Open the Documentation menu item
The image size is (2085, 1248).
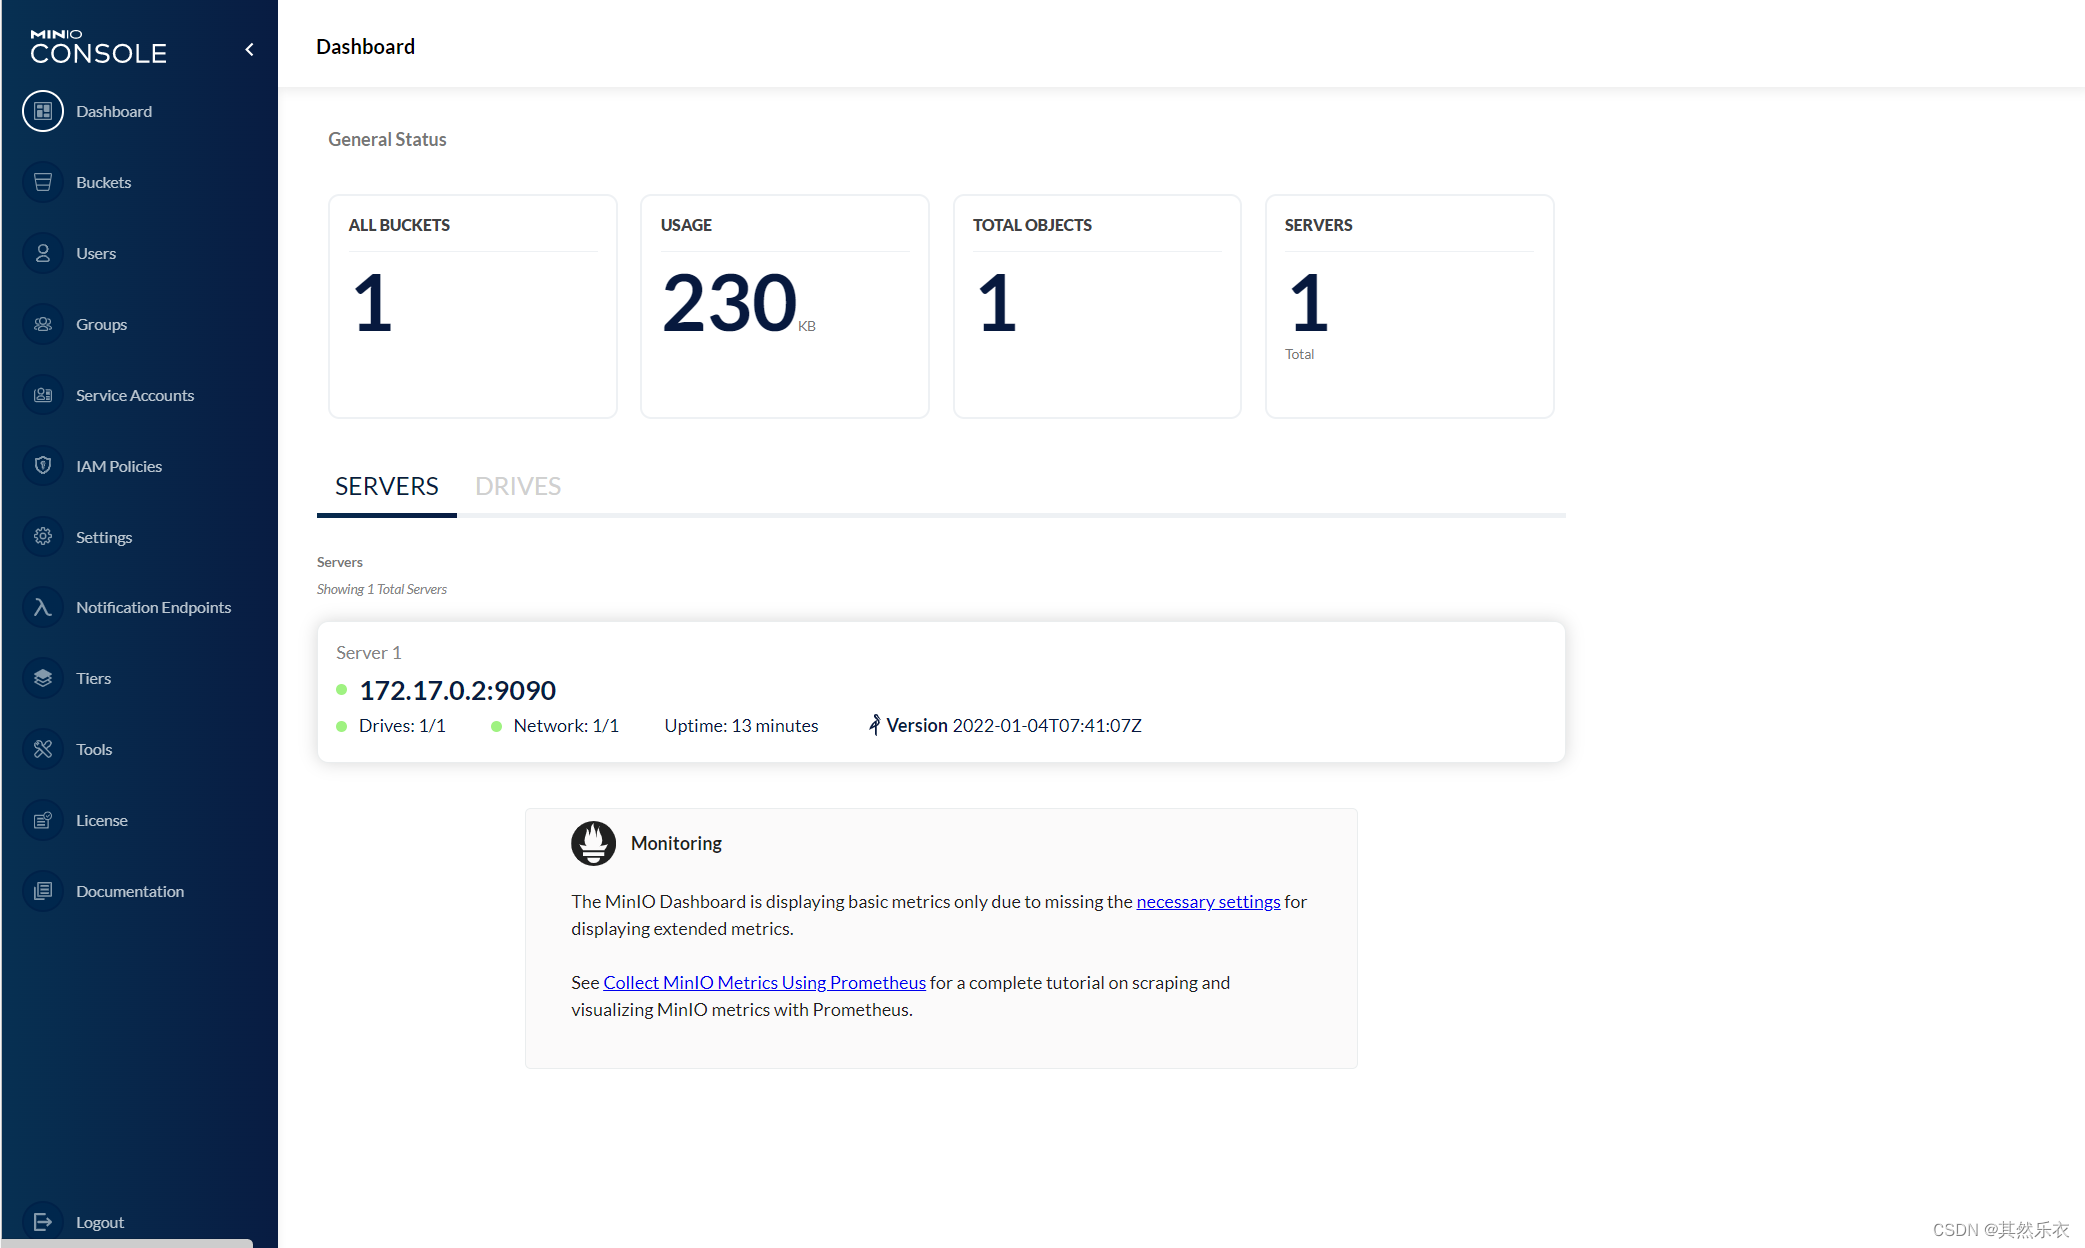tap(130, 891)
